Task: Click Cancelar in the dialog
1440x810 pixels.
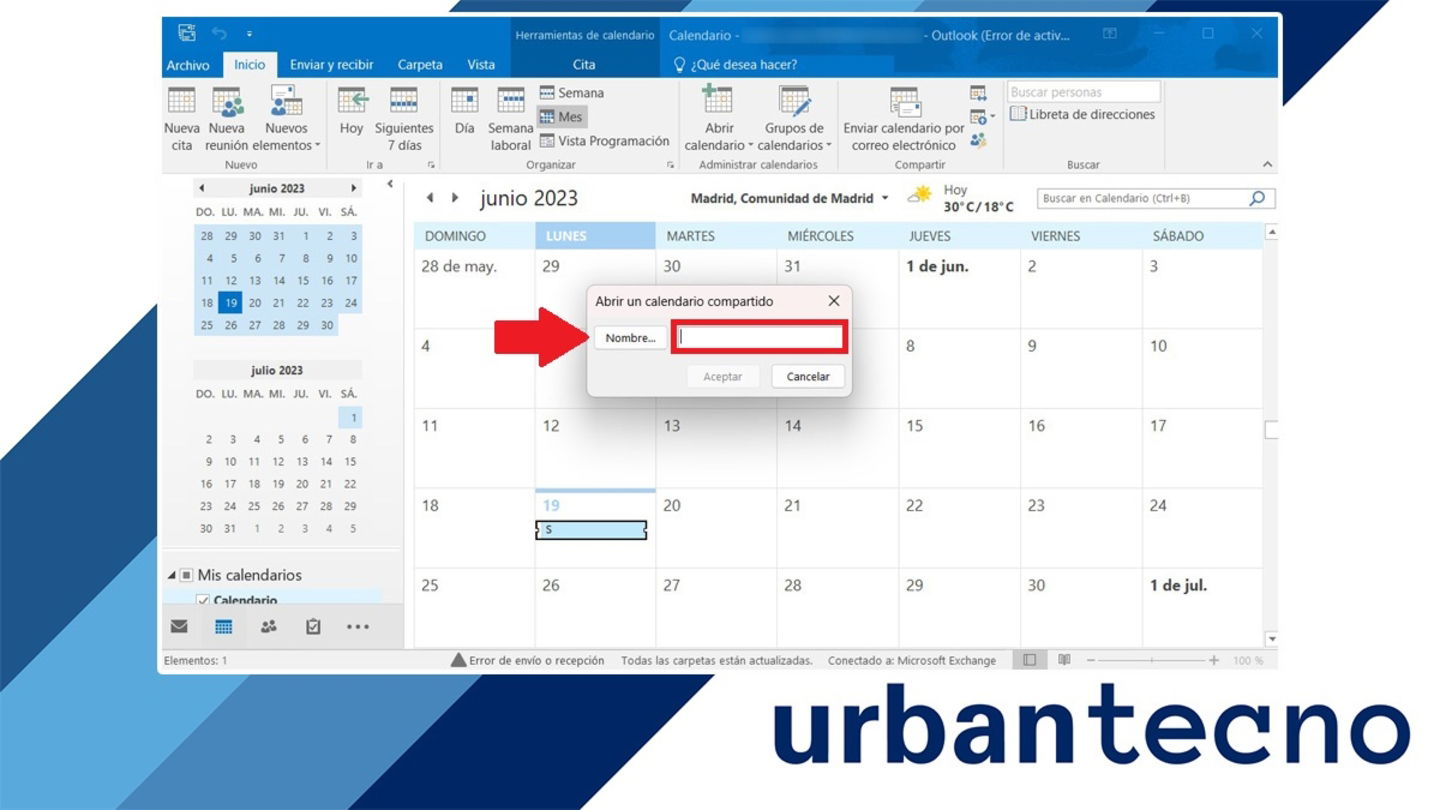Action: (808, 377)
